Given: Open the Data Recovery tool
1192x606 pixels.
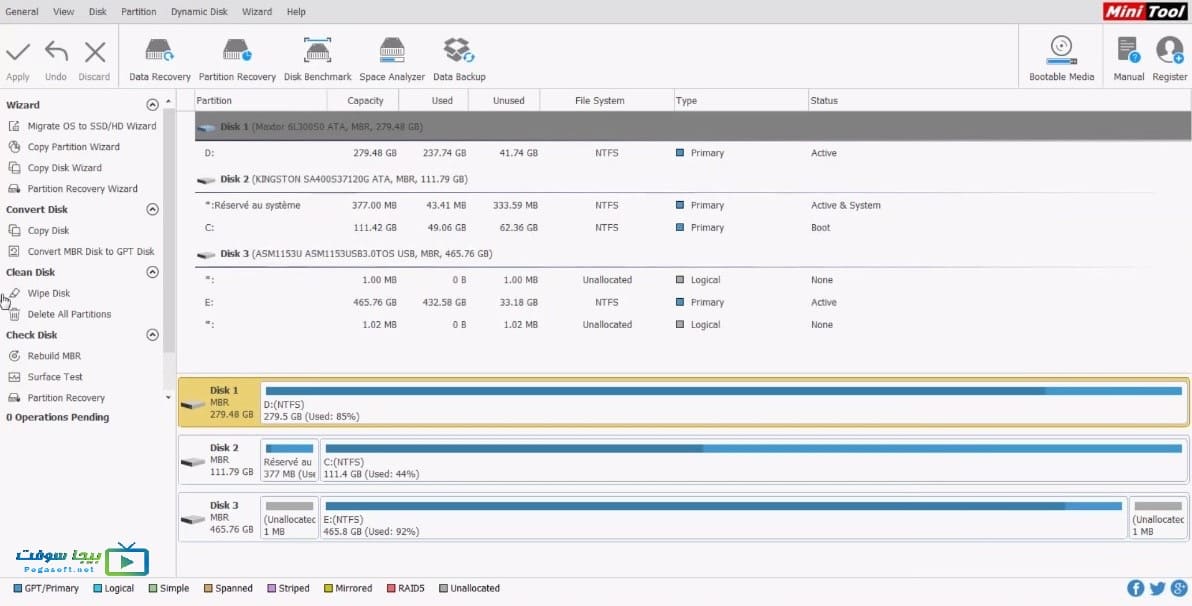Looking at the screenshot, I should click(160, 59).
